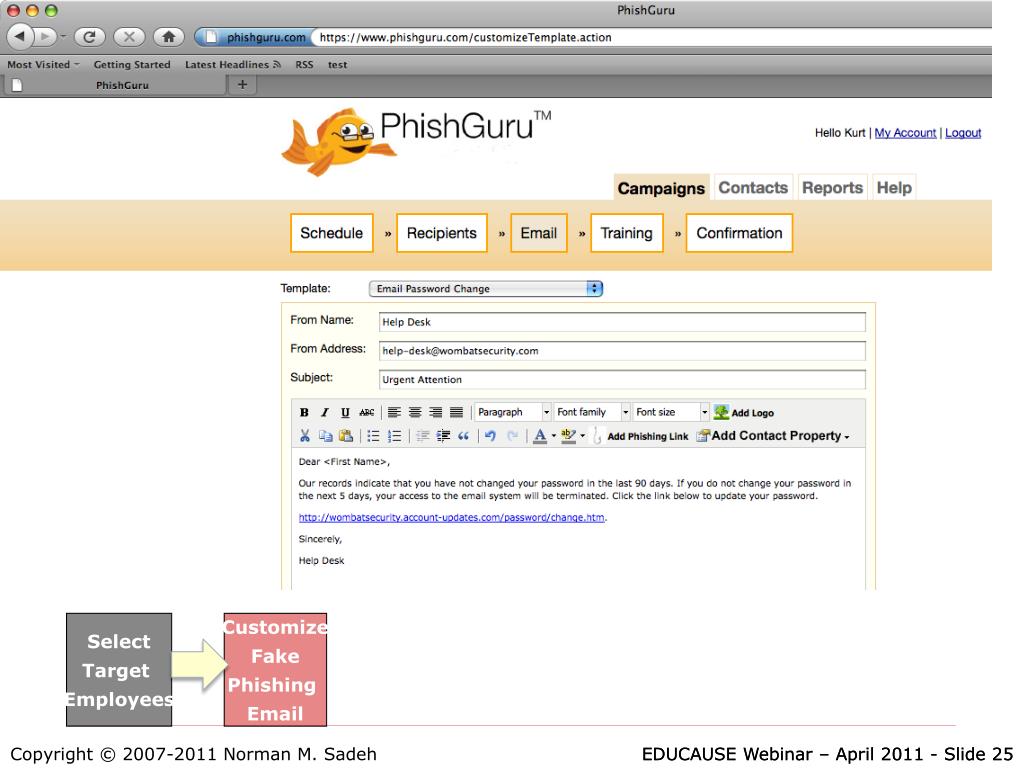Click the Subject field
The height and width of the screenshot is (768, 1024).
point(622,379)
